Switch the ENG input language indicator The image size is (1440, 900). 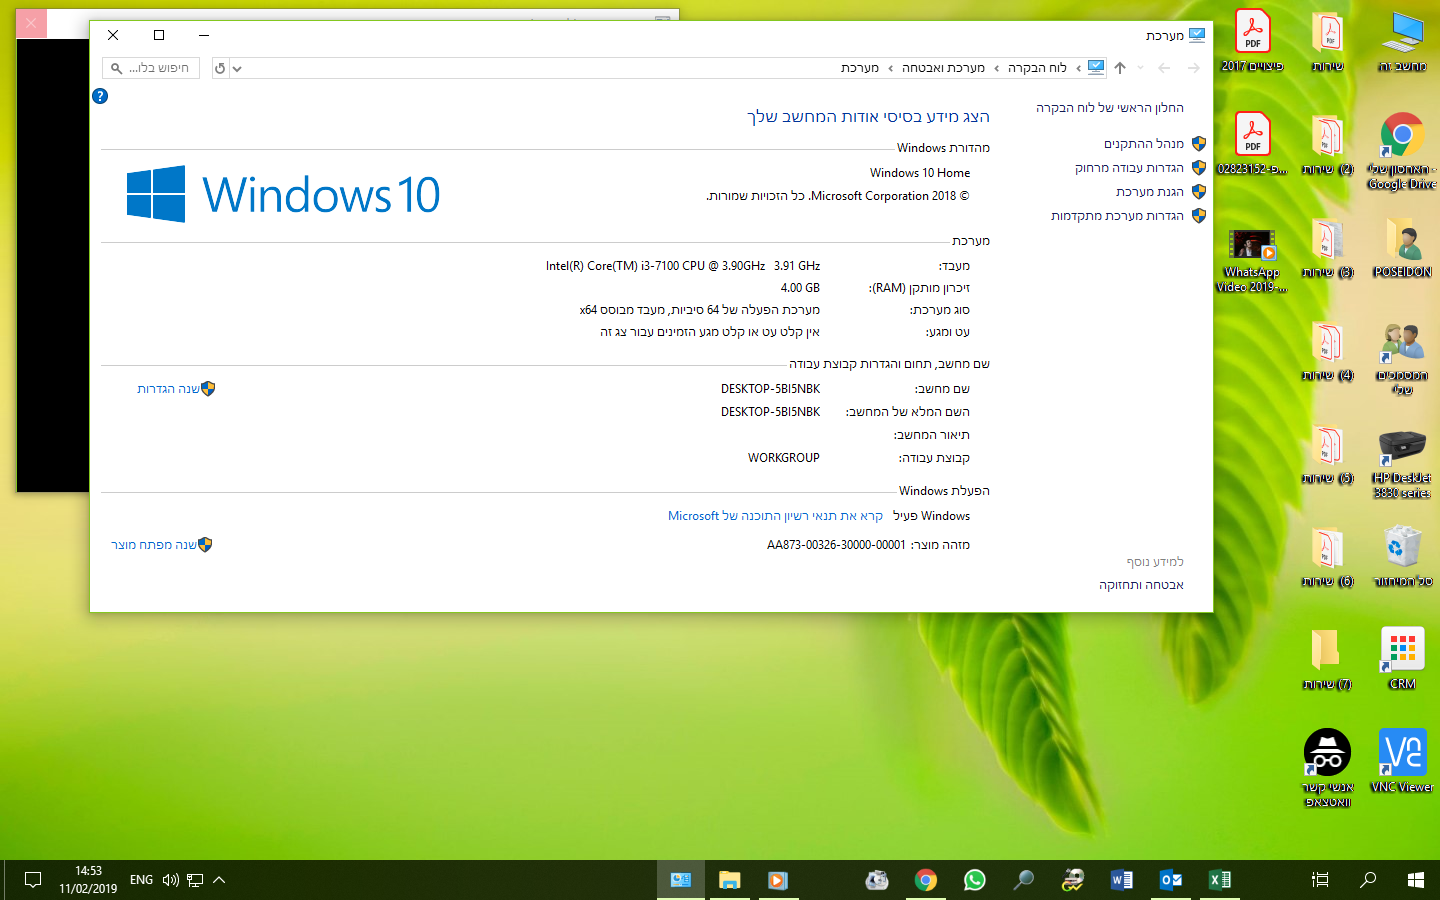[141, 880]
